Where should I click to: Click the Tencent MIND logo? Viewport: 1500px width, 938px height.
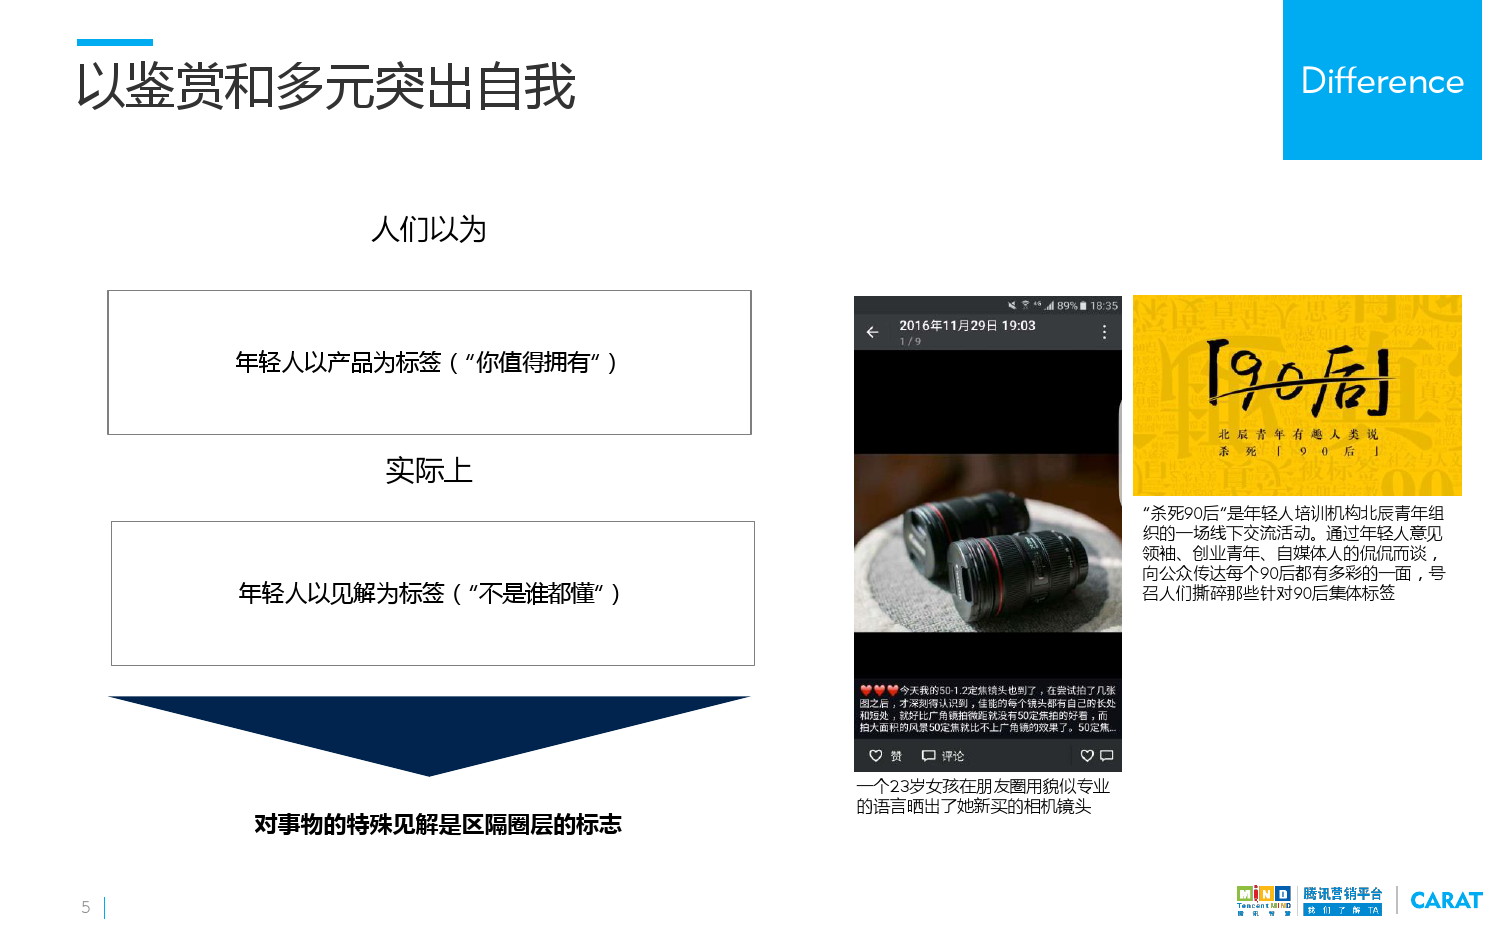[1264, 900]
